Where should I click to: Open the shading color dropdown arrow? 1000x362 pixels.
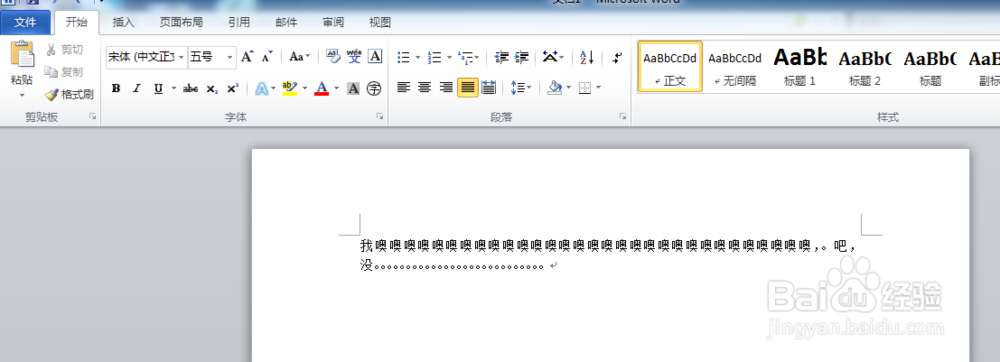[x=568, y=88]
